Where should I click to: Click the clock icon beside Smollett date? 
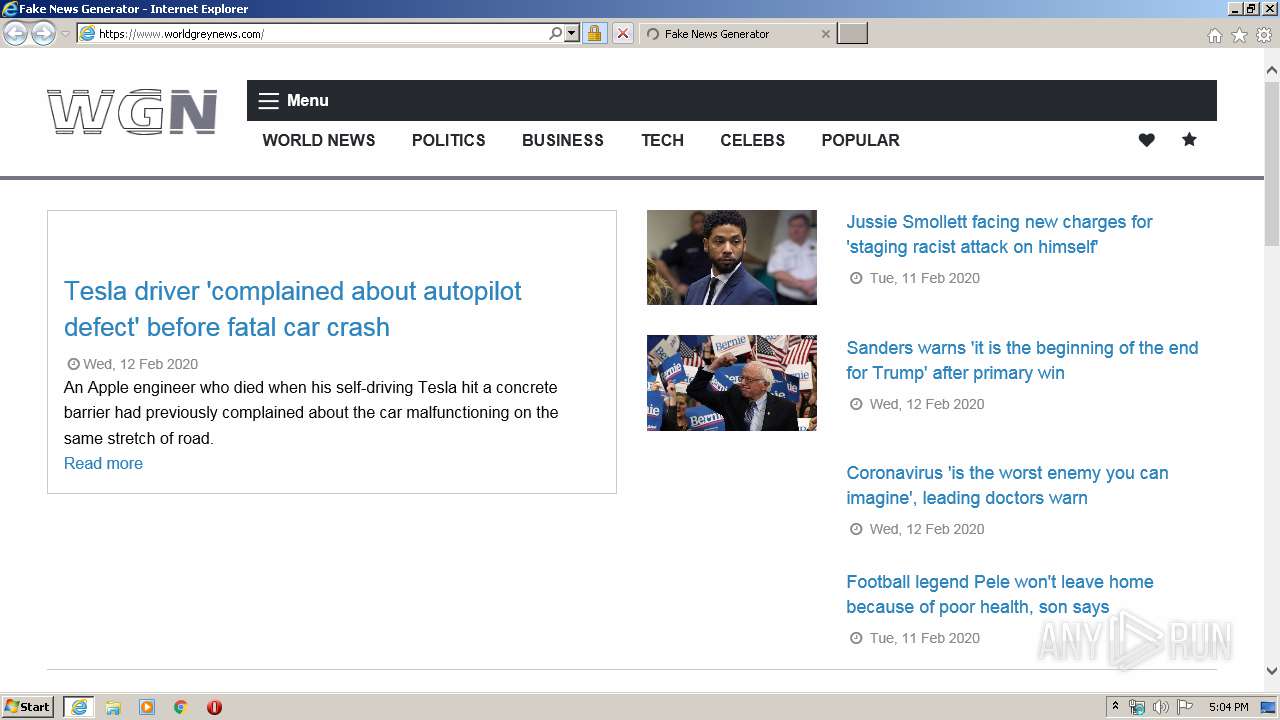pyautogui.click(x=856, y=278)
